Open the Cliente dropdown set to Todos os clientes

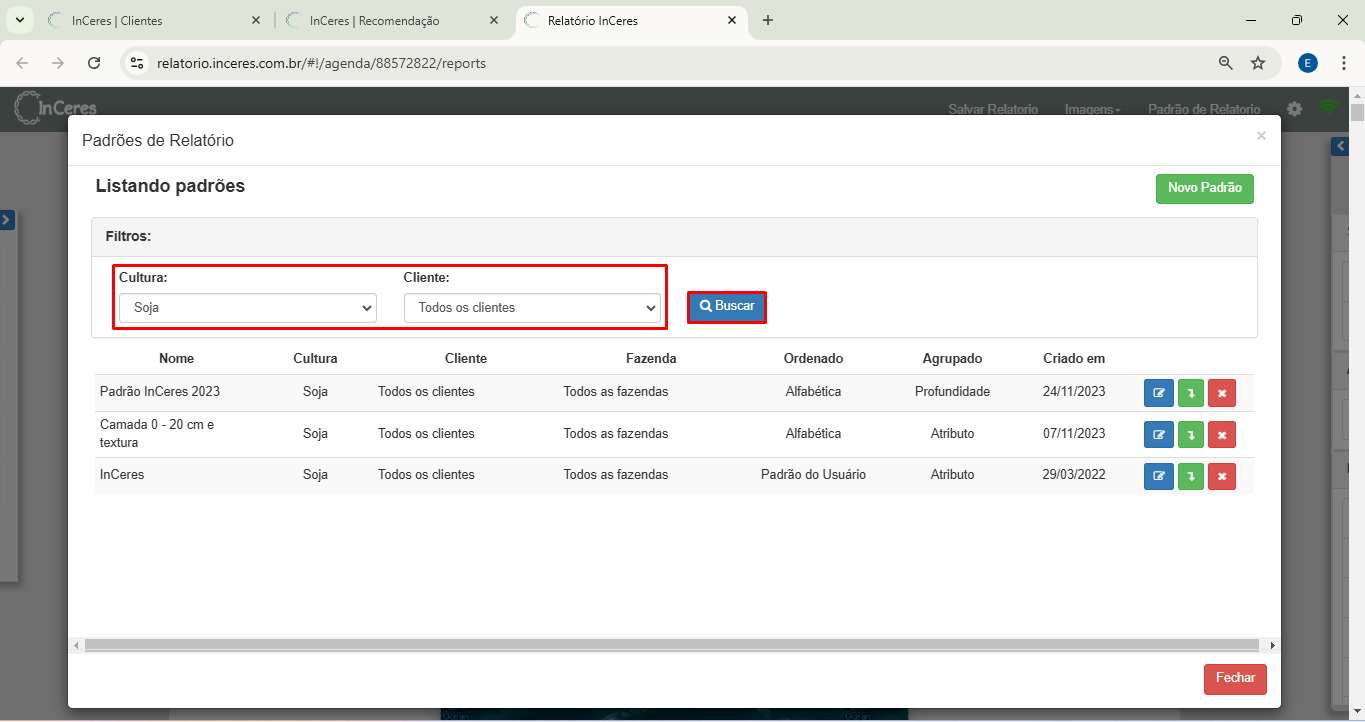click(532, 308)
